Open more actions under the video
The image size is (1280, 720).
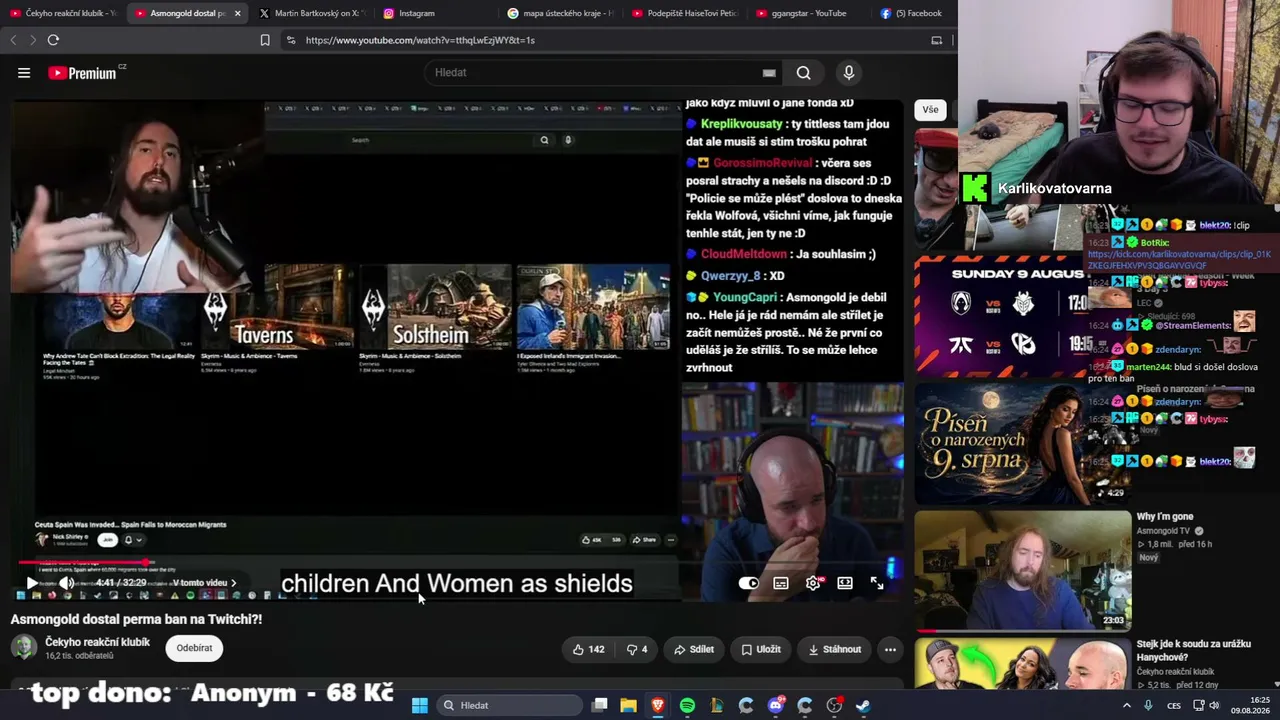click(x=890, y=649)
